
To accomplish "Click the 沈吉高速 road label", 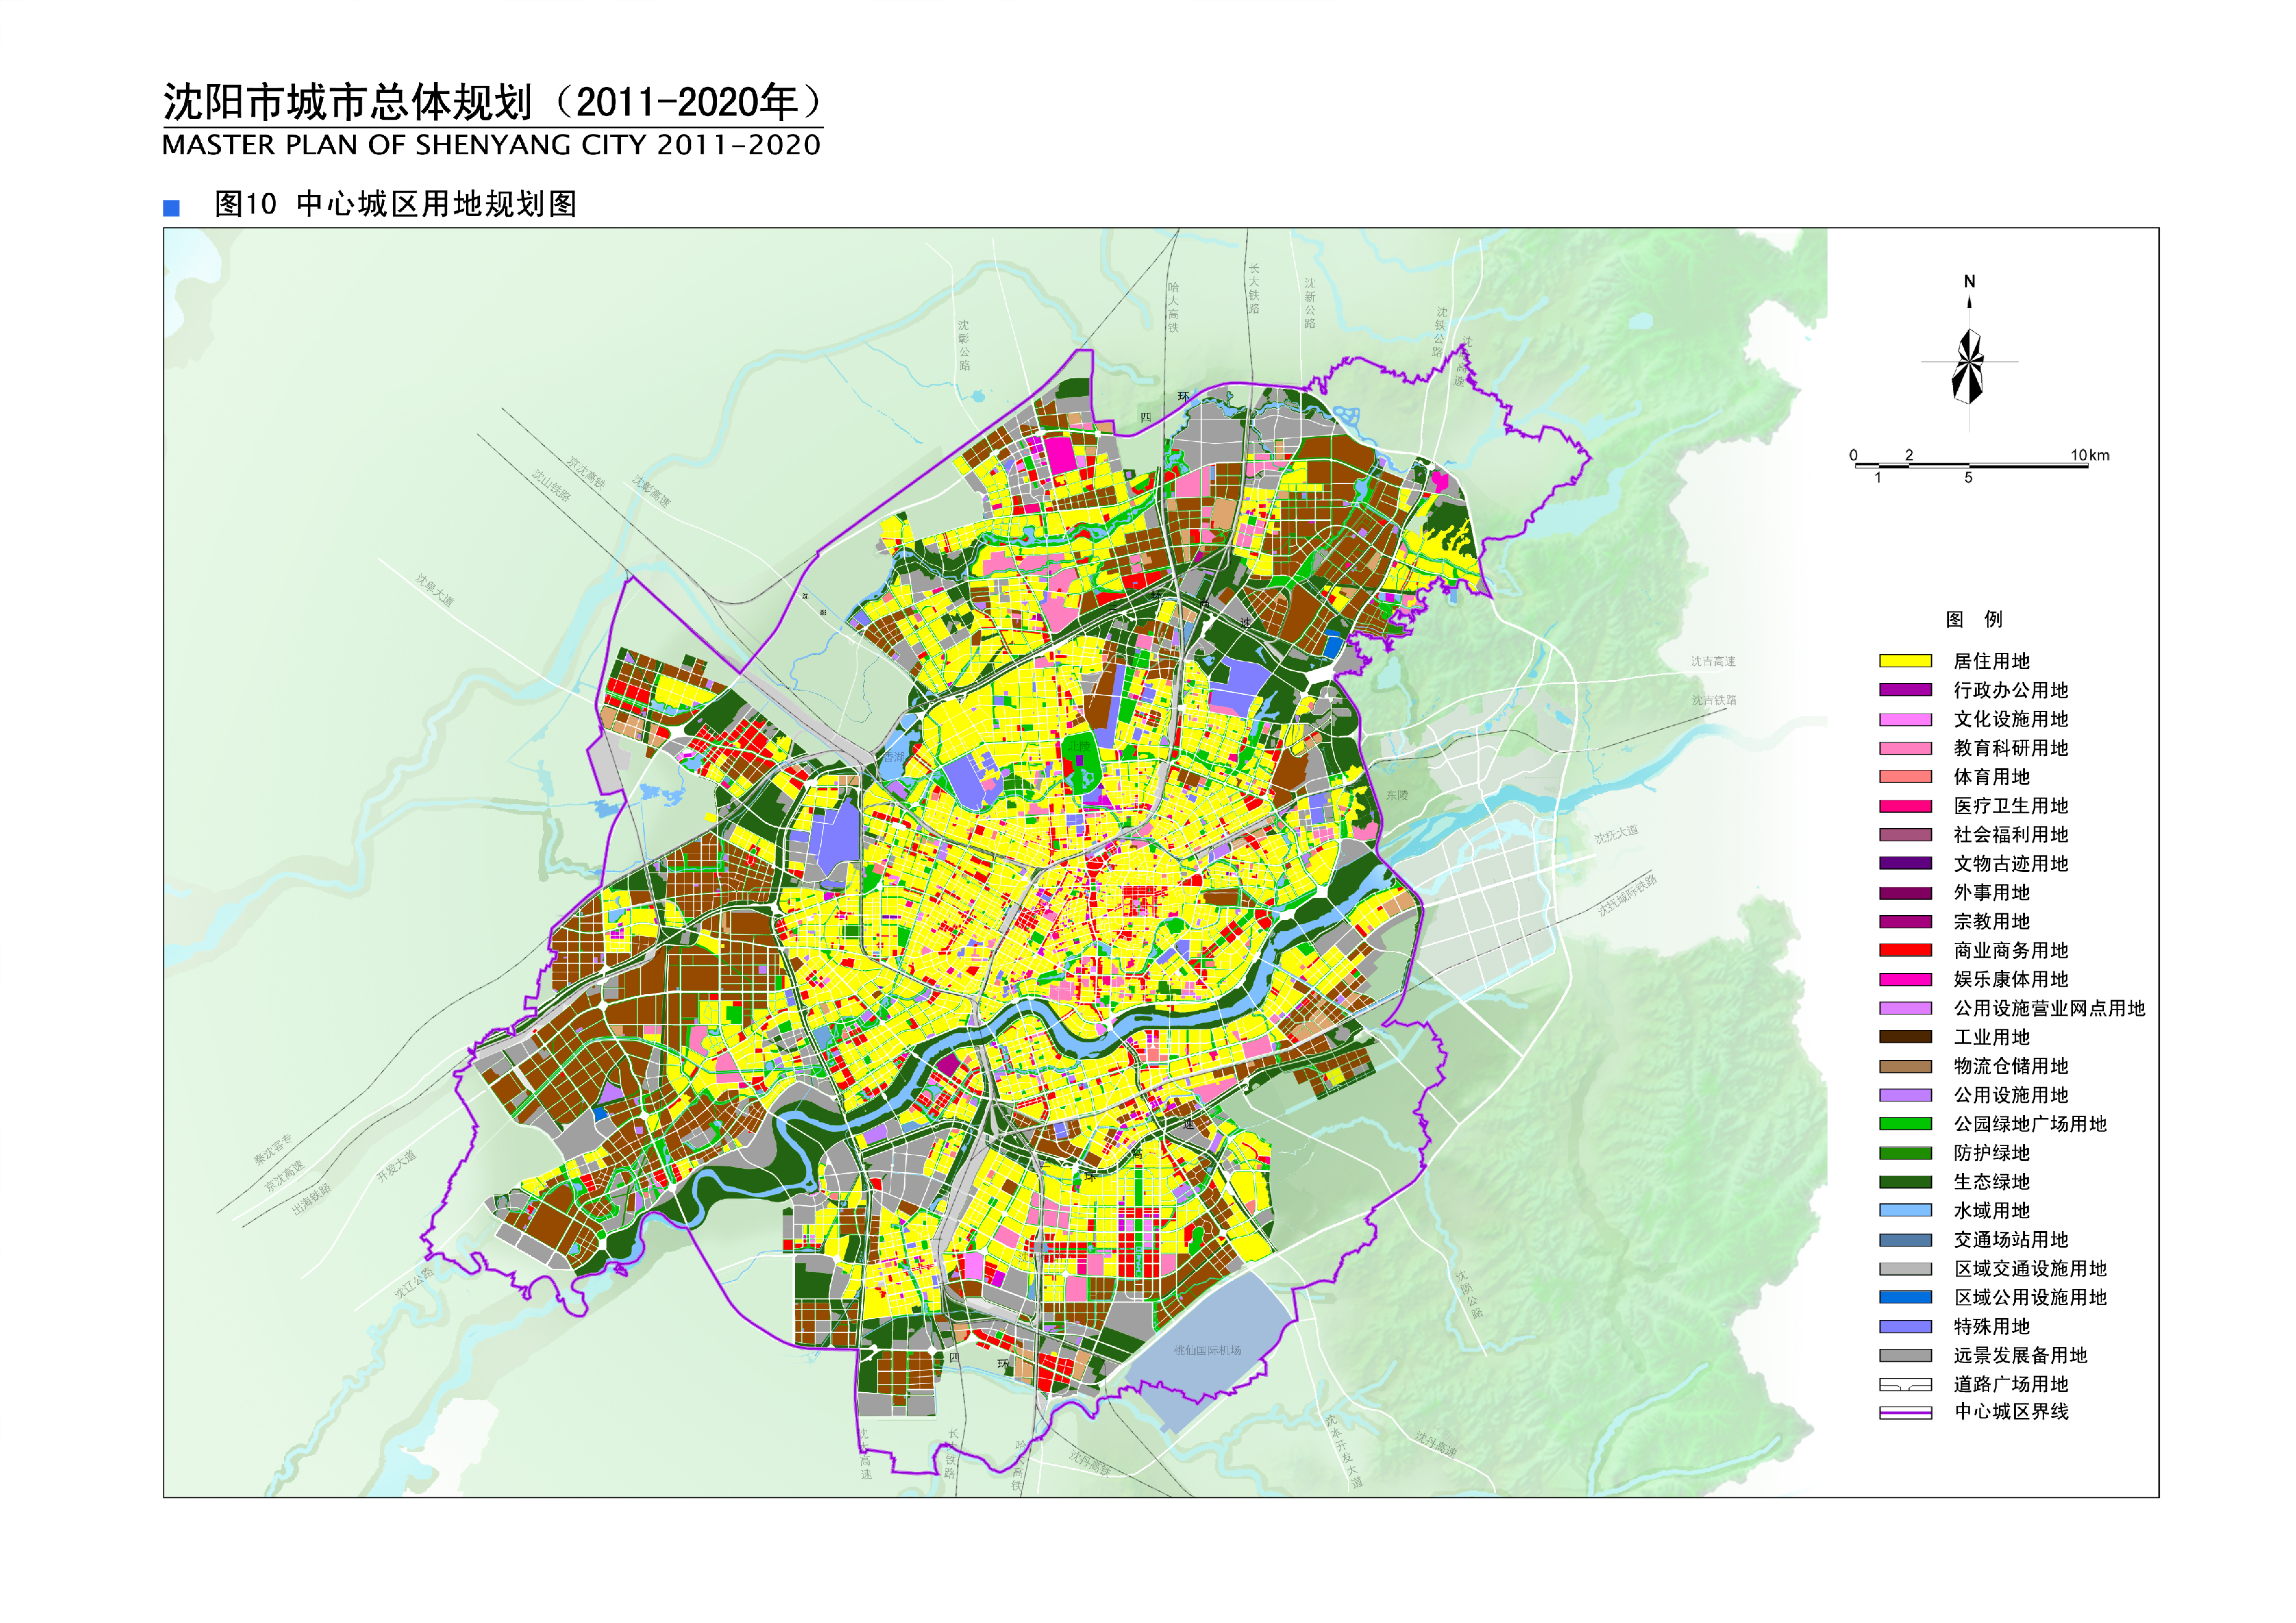I will pos(1713,661).
